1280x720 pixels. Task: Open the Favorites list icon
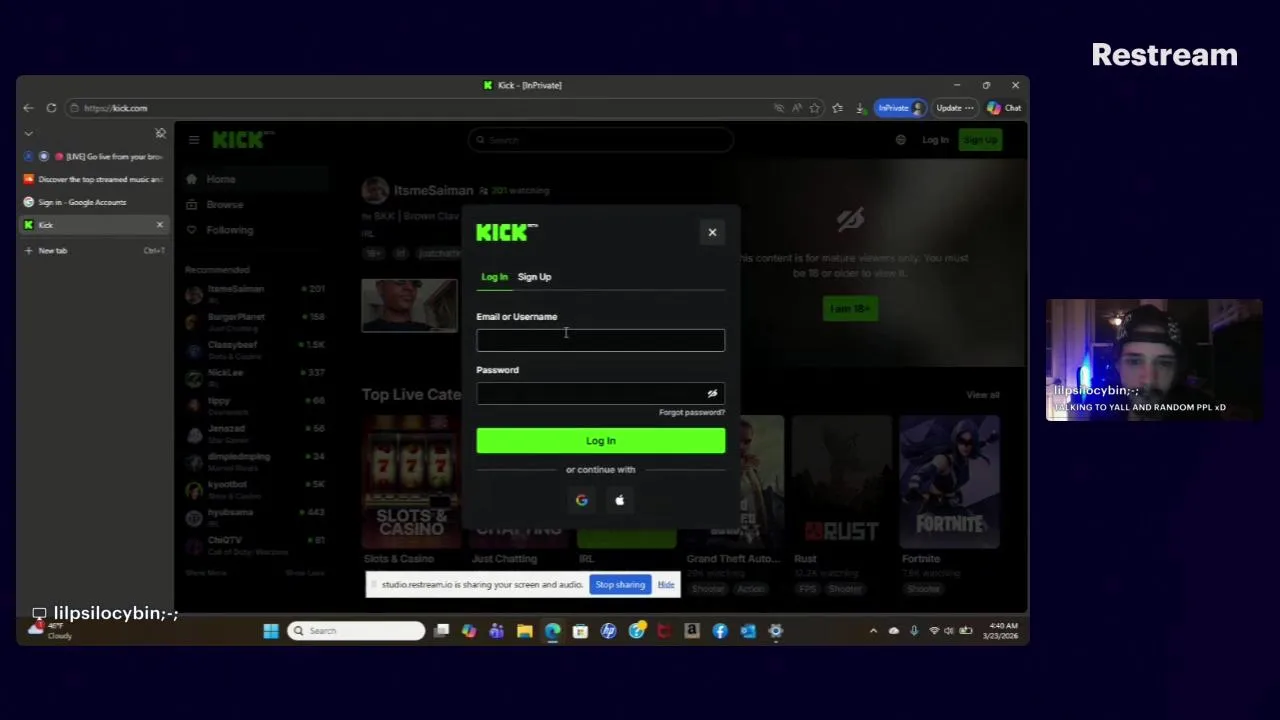[x=837, y=108]
